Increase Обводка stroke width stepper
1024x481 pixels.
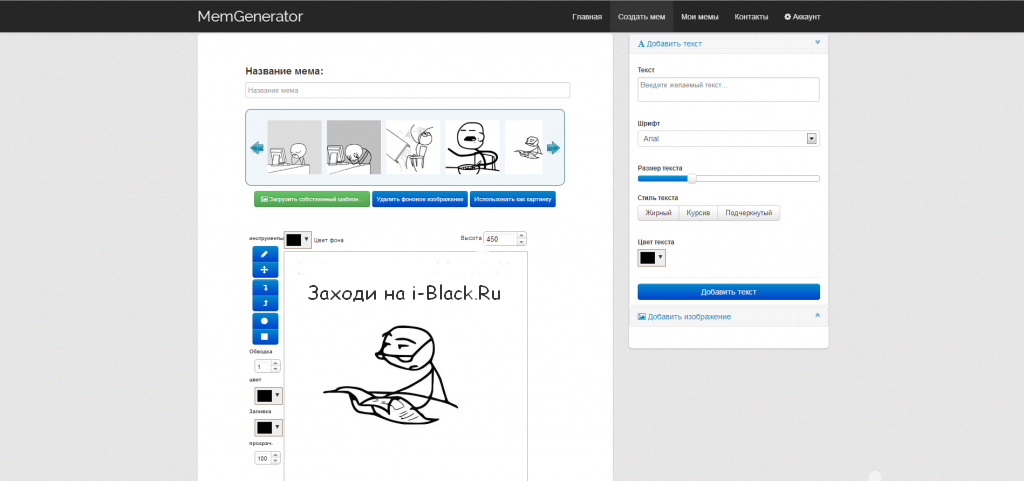(x=275, y=364)
